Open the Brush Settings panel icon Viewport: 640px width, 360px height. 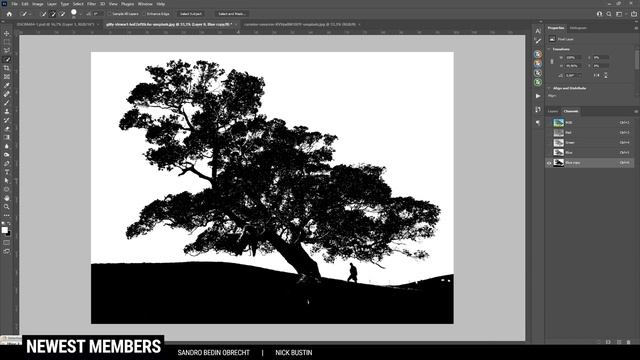[538, 40]
